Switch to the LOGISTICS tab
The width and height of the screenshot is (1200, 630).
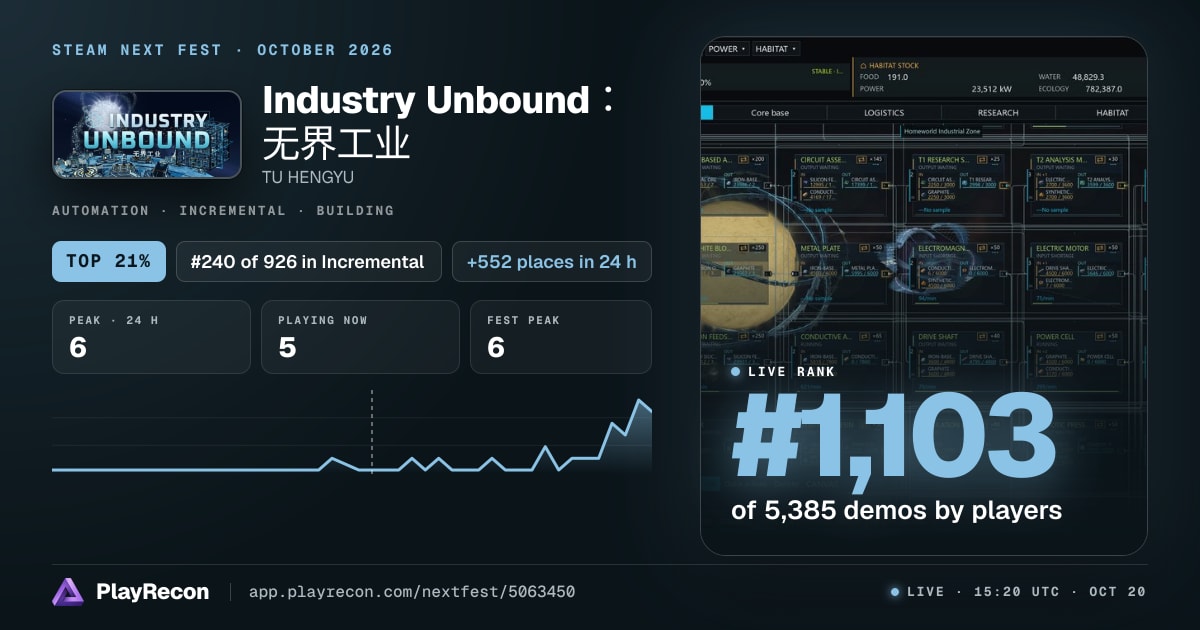(x=884, y=113)
